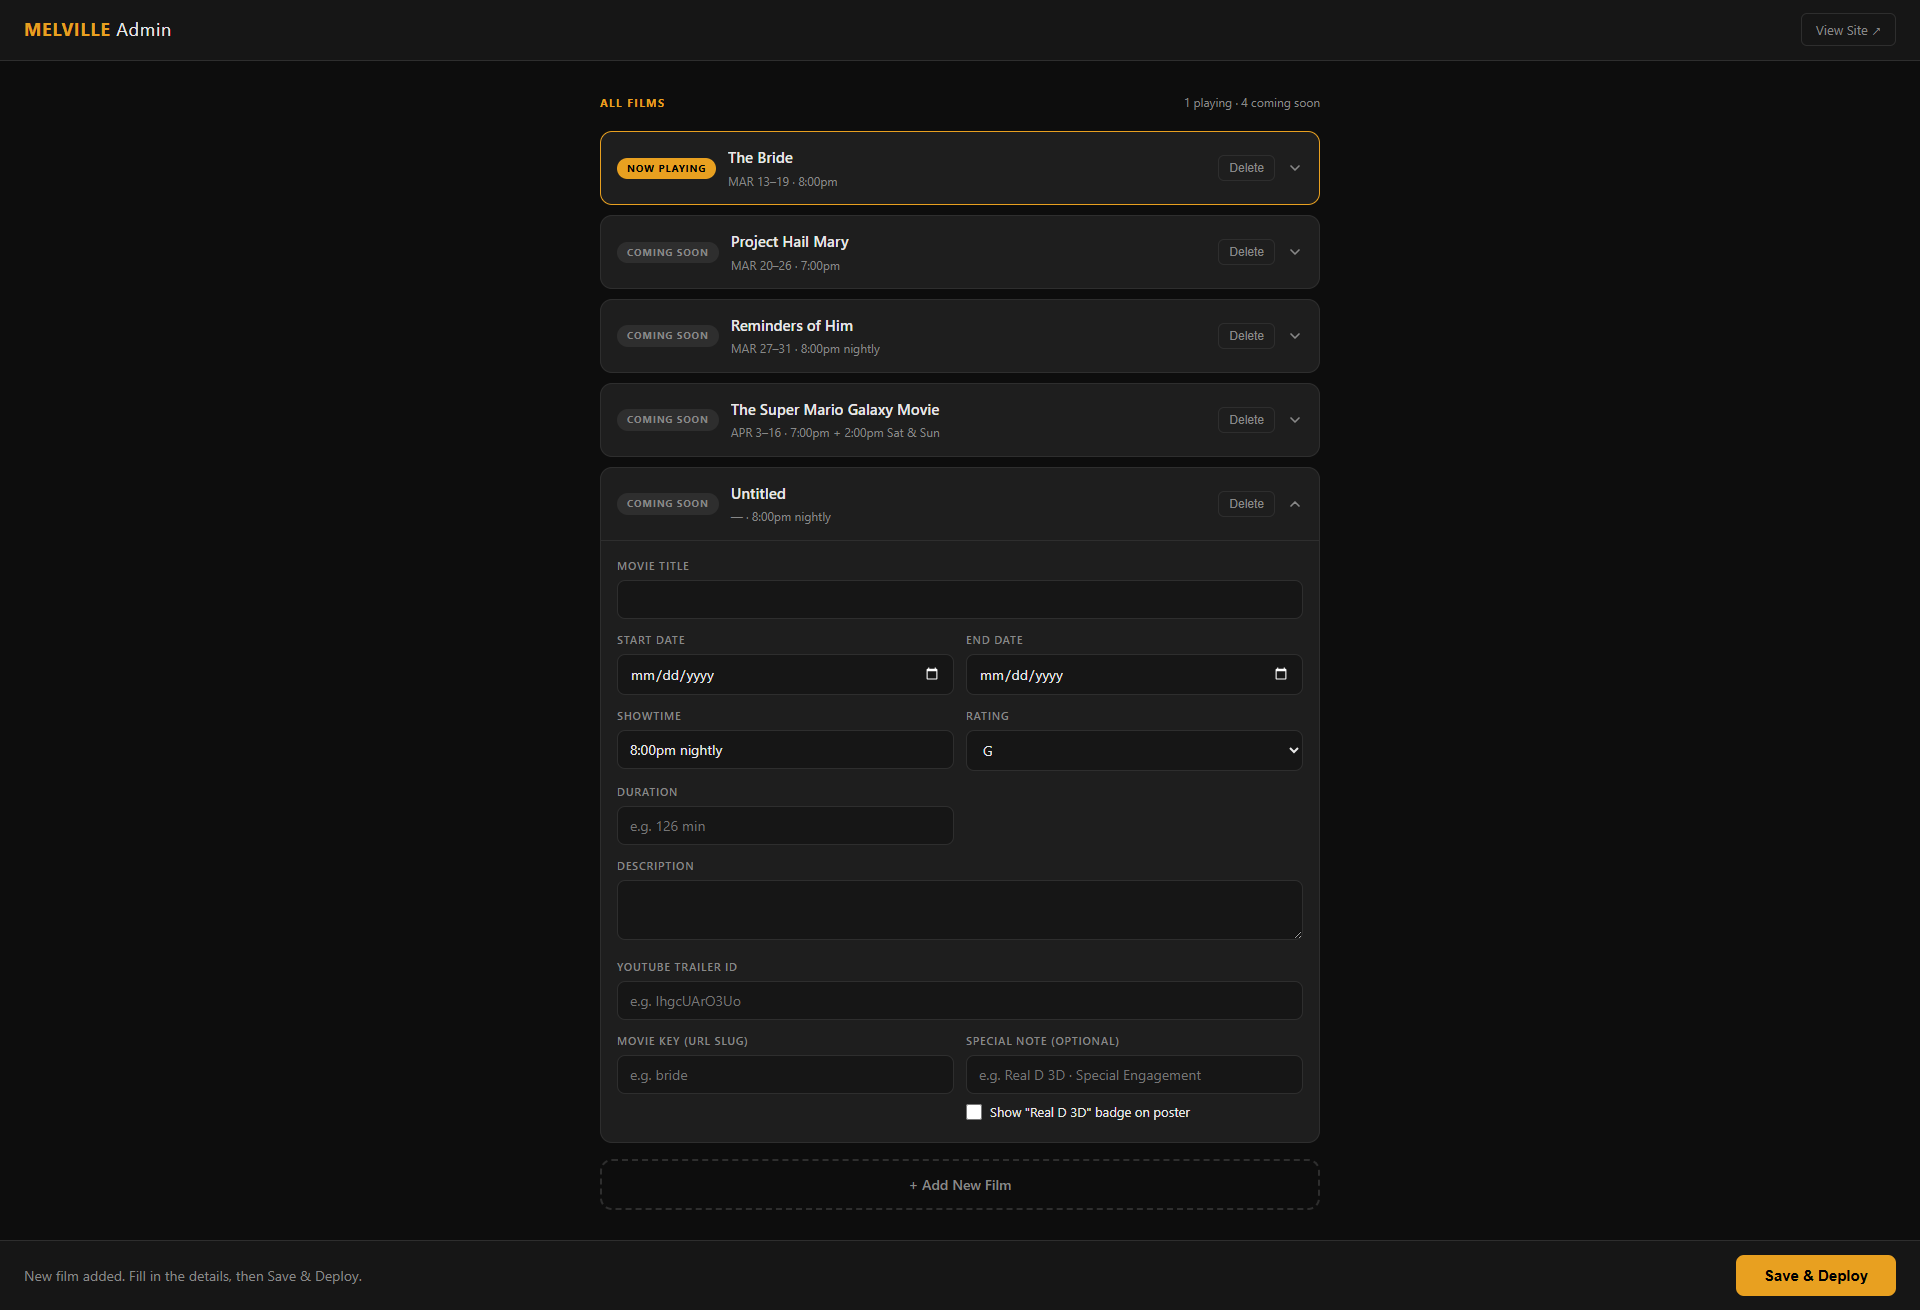Delete the Project Hail Mary film
The image size is (1920, 1310).
click(x=1245, y=251)
